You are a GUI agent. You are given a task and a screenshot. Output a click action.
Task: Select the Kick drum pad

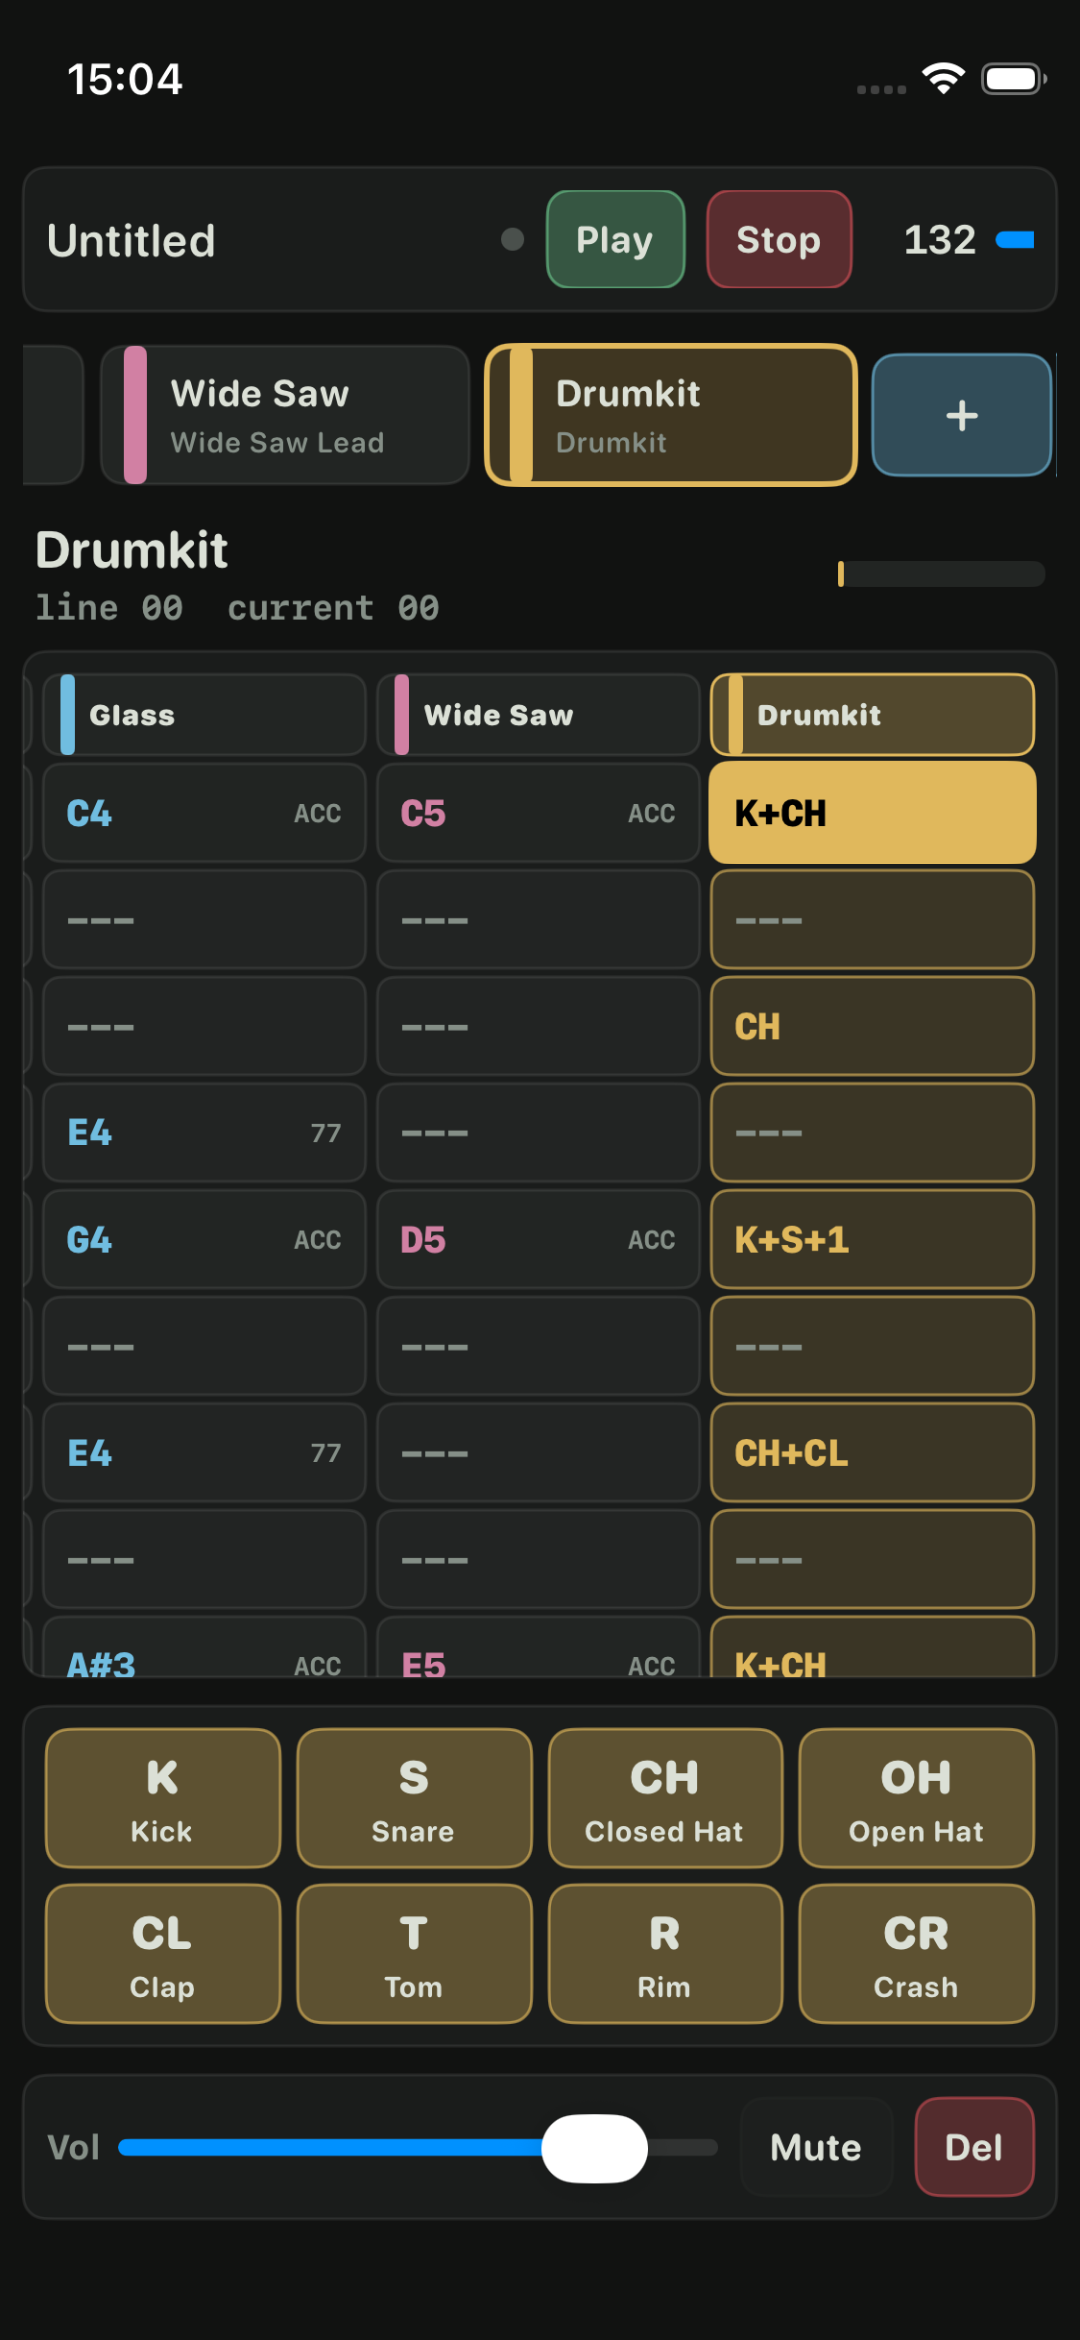(161, 1798)
